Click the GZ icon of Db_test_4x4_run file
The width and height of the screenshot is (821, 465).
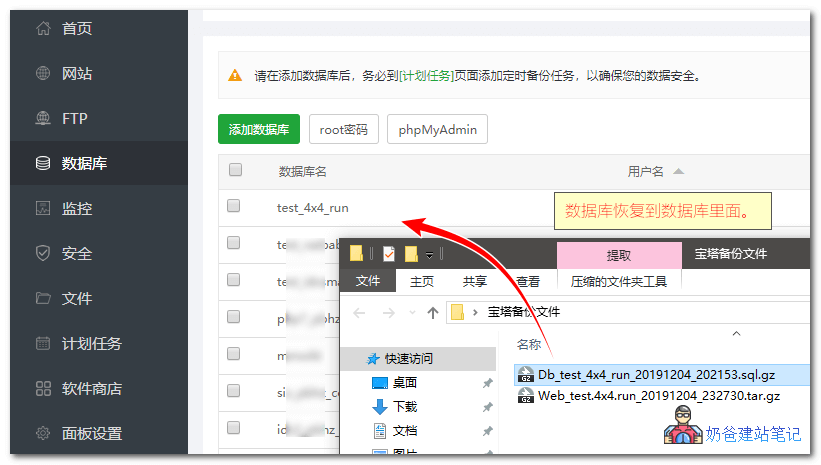coord(526,374)
